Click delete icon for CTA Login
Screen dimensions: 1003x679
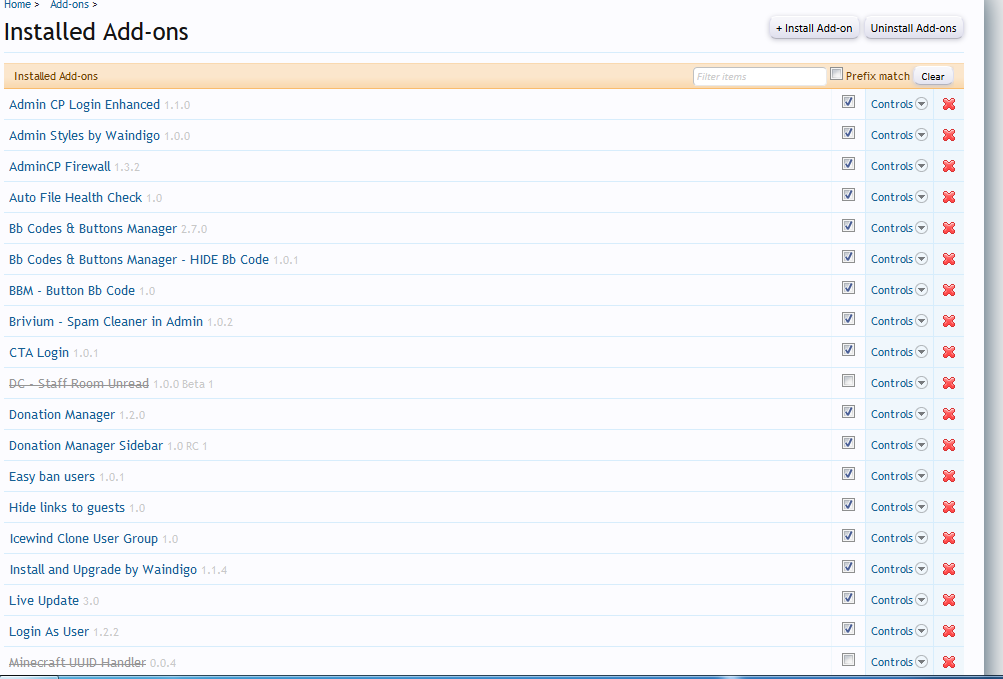(x=948, y=352)
